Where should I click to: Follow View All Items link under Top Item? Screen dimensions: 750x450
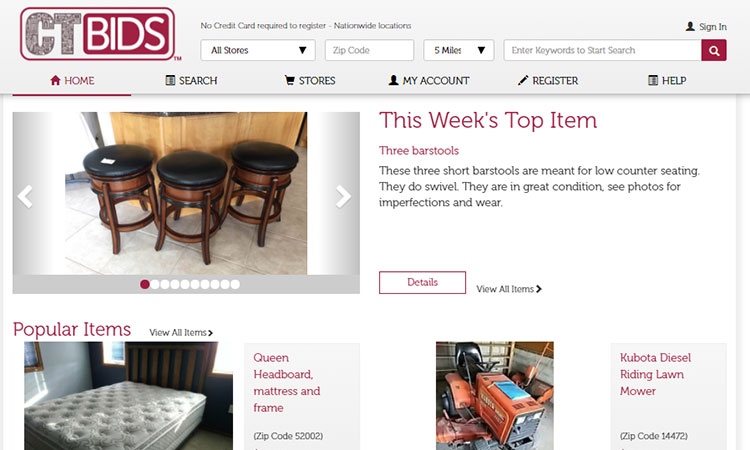pos(509,289)
